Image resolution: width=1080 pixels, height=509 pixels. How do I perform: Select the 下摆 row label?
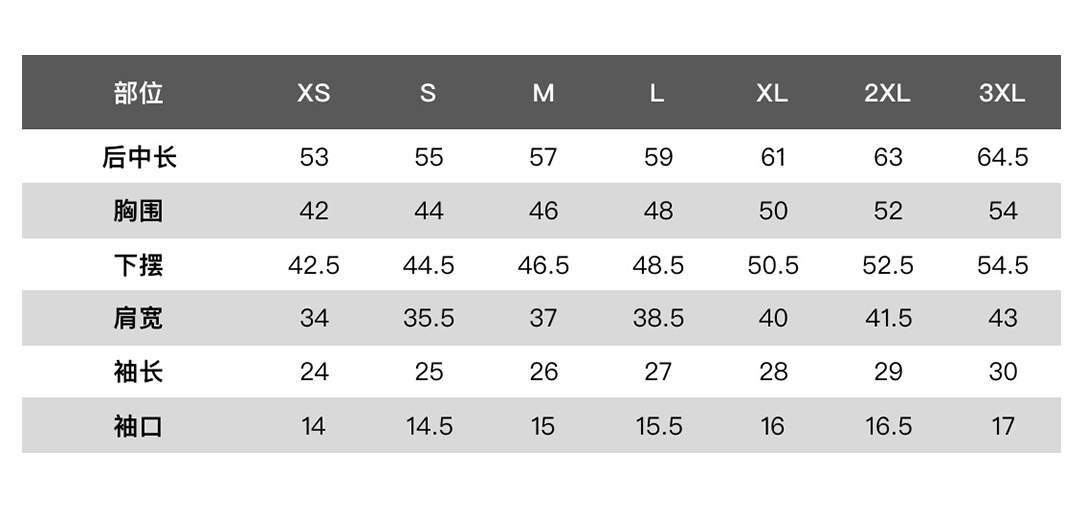coord(138,265)
